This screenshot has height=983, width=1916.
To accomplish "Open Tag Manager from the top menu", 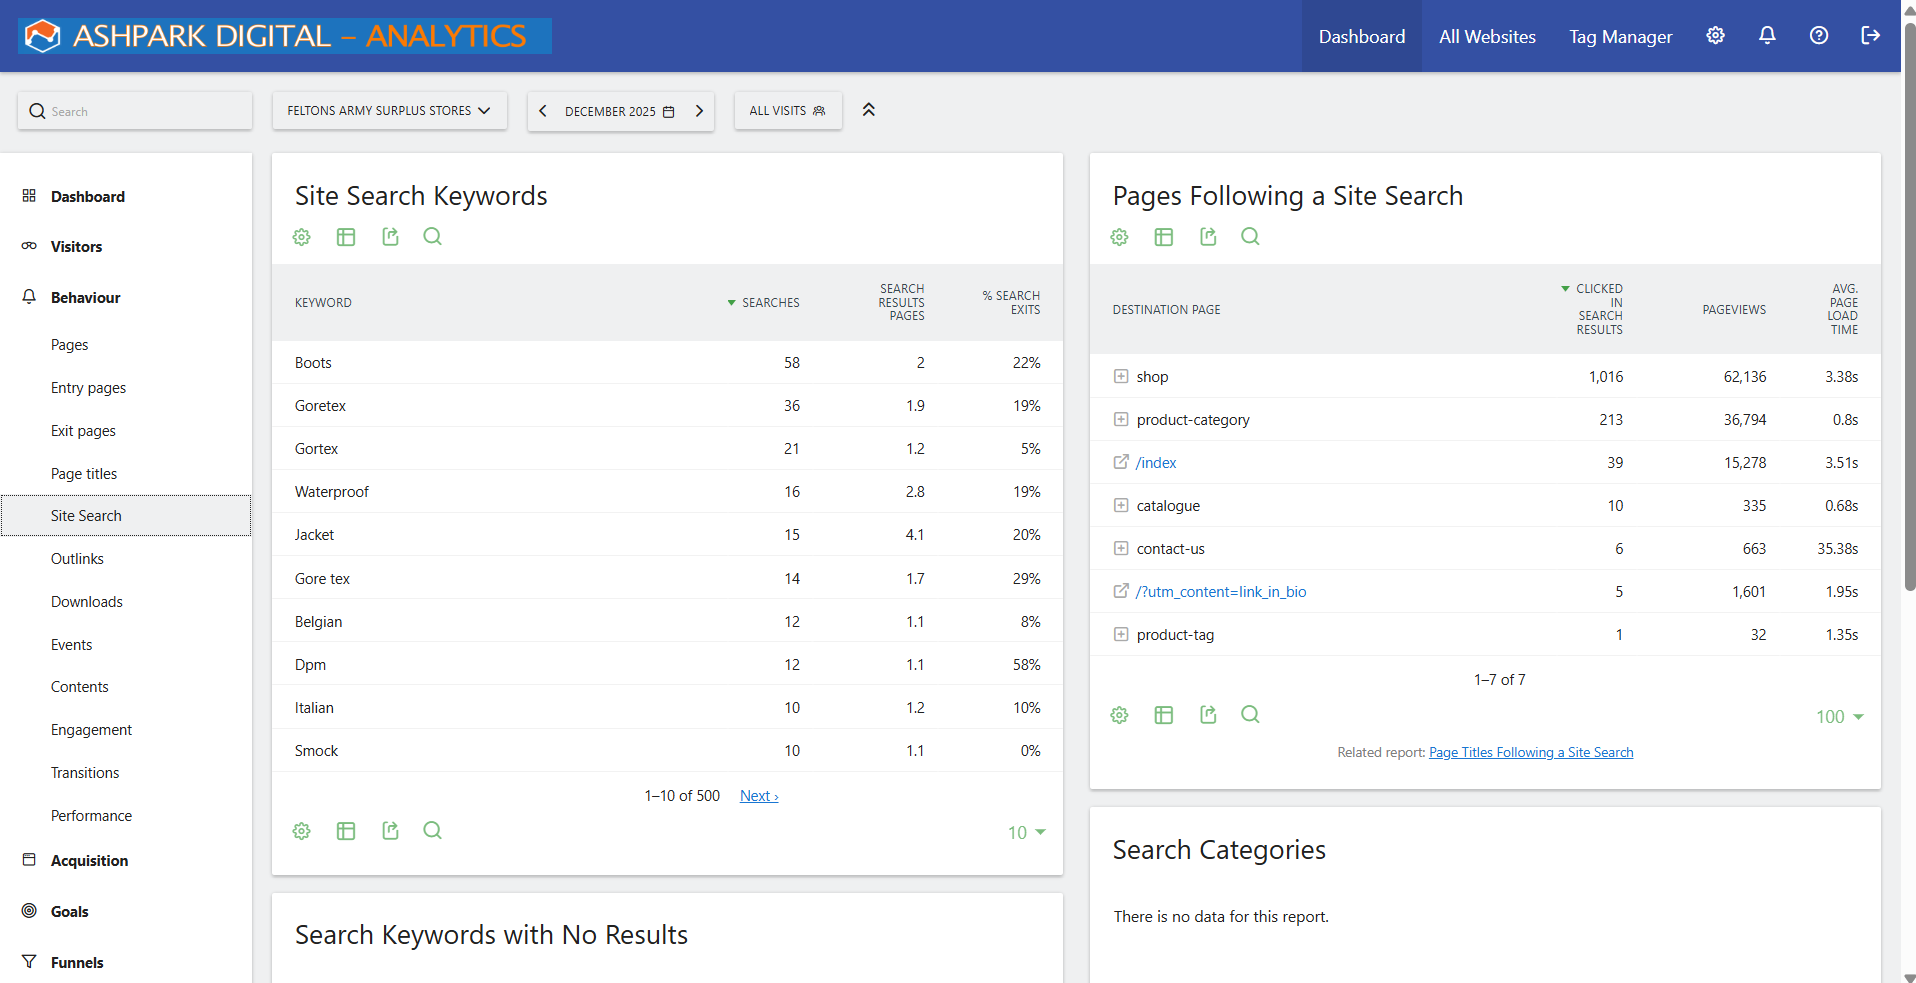I will click(x=1620, y=36).
